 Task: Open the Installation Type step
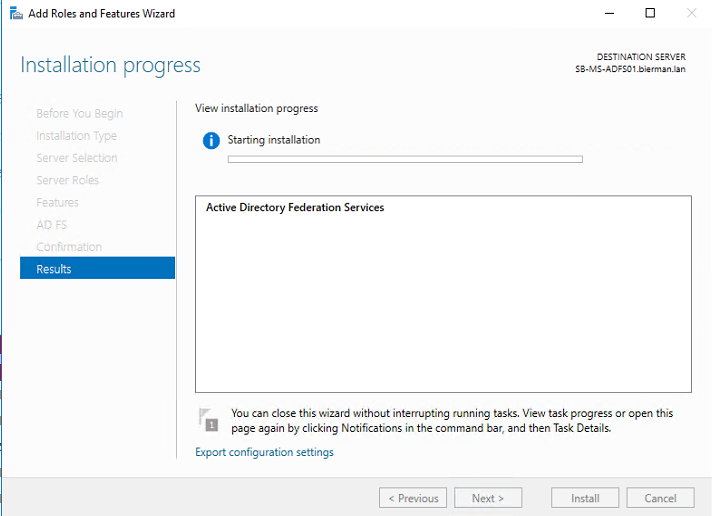[76, 136]
